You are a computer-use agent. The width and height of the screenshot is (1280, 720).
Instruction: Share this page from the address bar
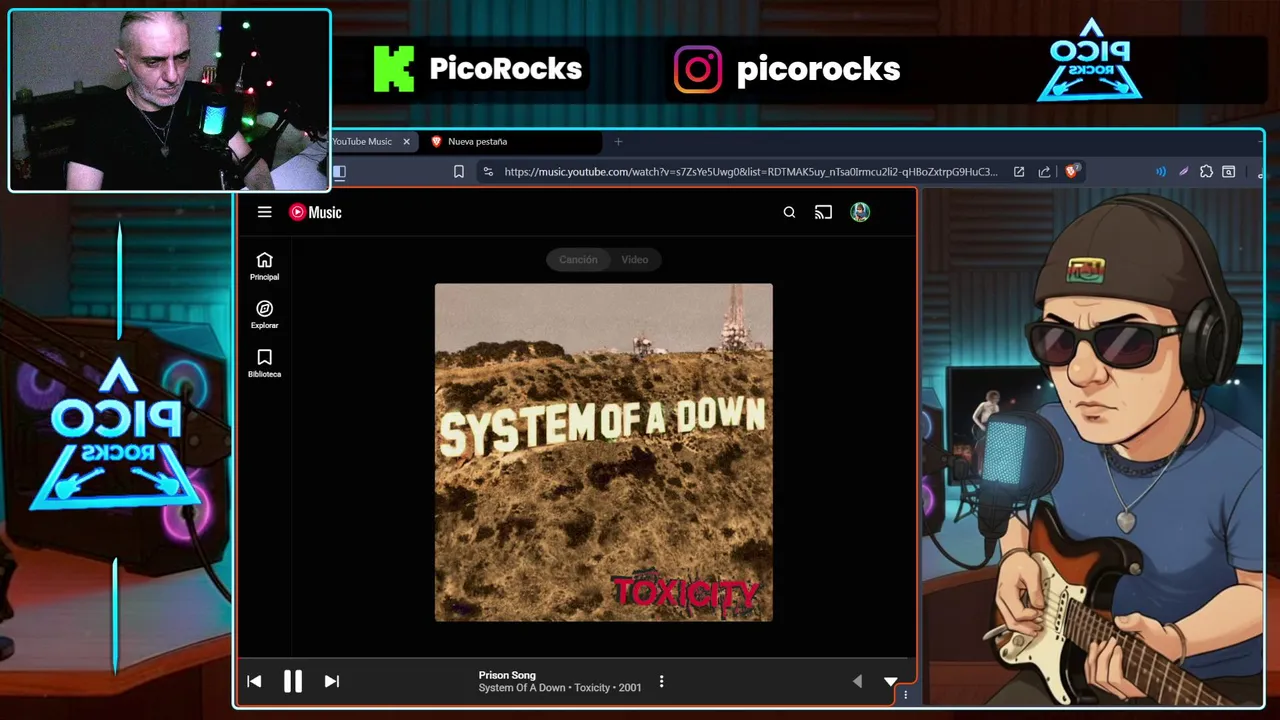[x=1045, y=172]
